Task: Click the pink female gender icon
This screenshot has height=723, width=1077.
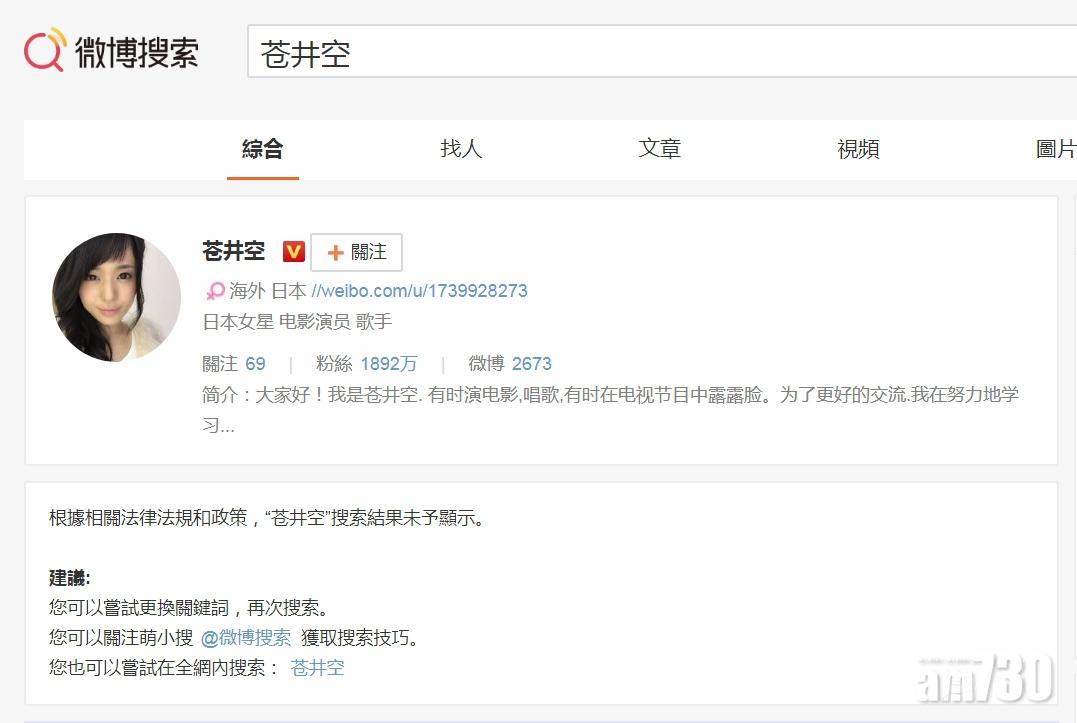Action: (215, 292)
